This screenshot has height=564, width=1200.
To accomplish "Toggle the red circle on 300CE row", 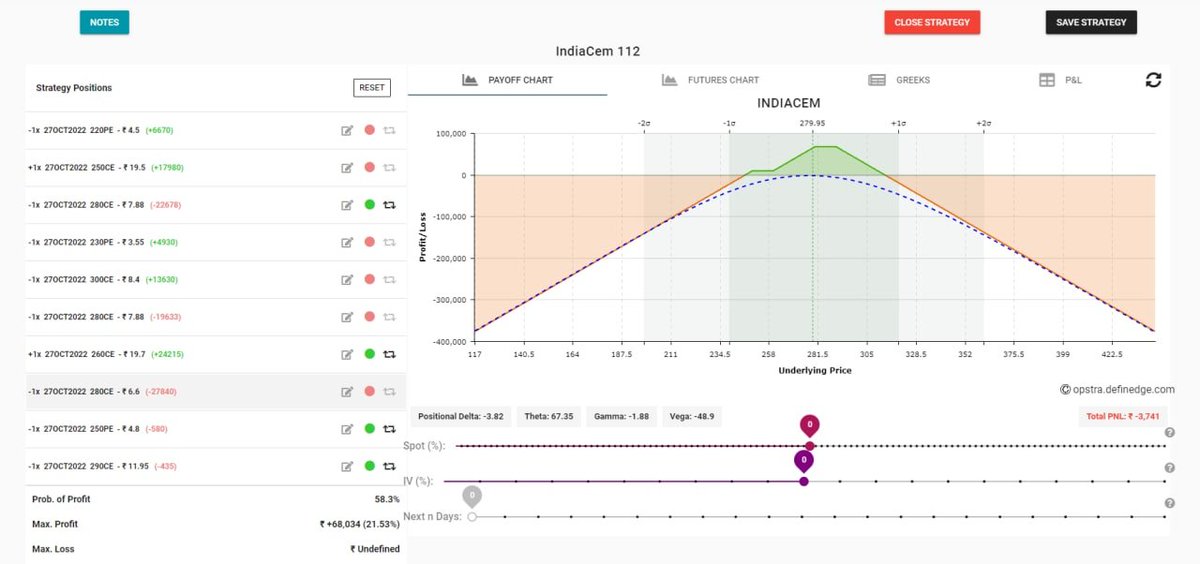I will (369, 279).
